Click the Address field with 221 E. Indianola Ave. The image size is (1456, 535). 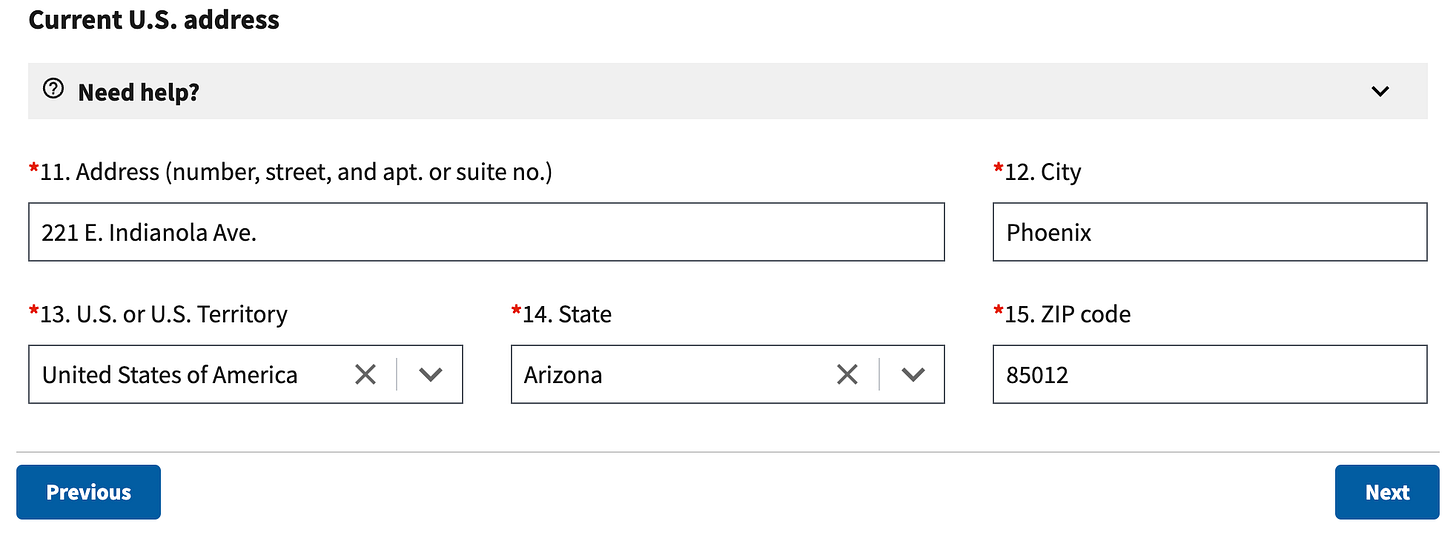click(x=486, y=232)
